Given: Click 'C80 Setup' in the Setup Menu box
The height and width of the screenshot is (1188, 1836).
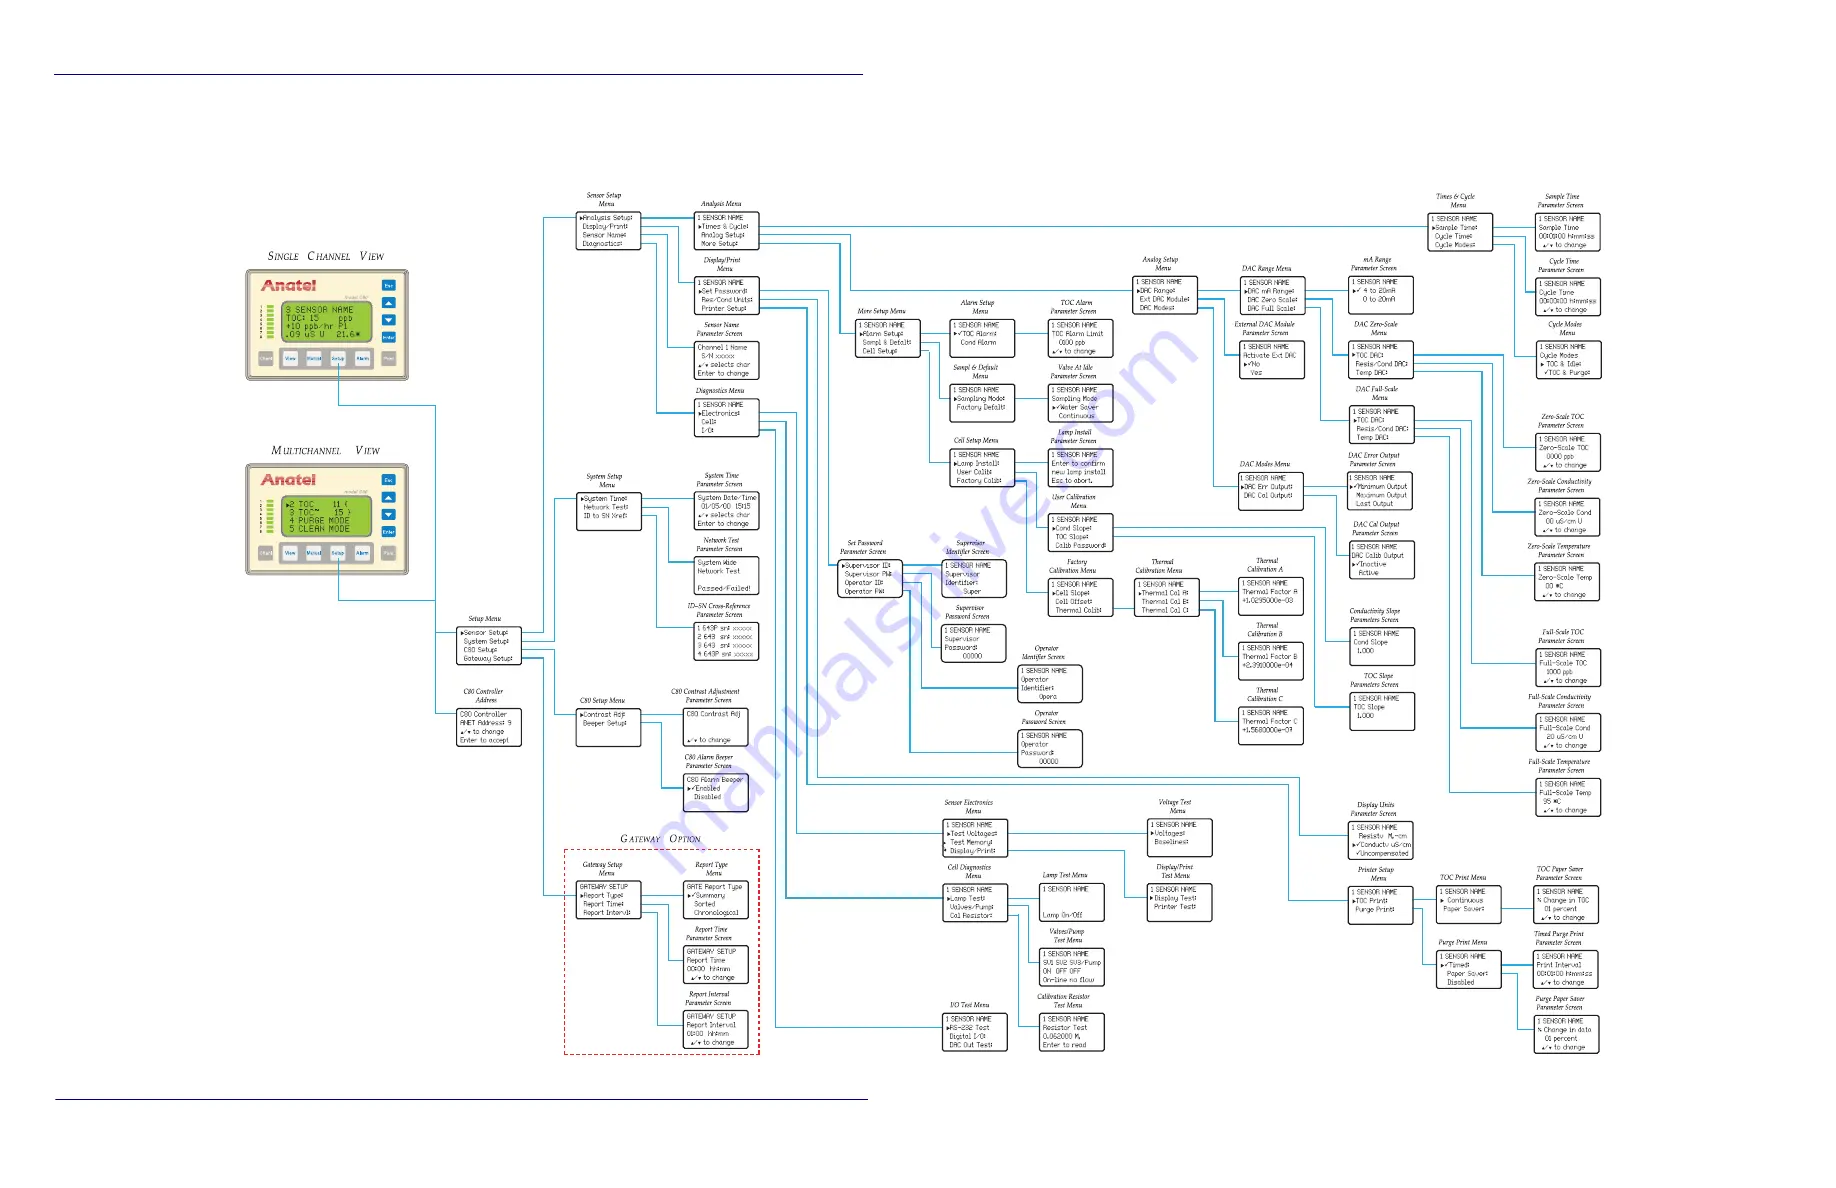Looking at the screenshot, I should [x=480, y=650].
